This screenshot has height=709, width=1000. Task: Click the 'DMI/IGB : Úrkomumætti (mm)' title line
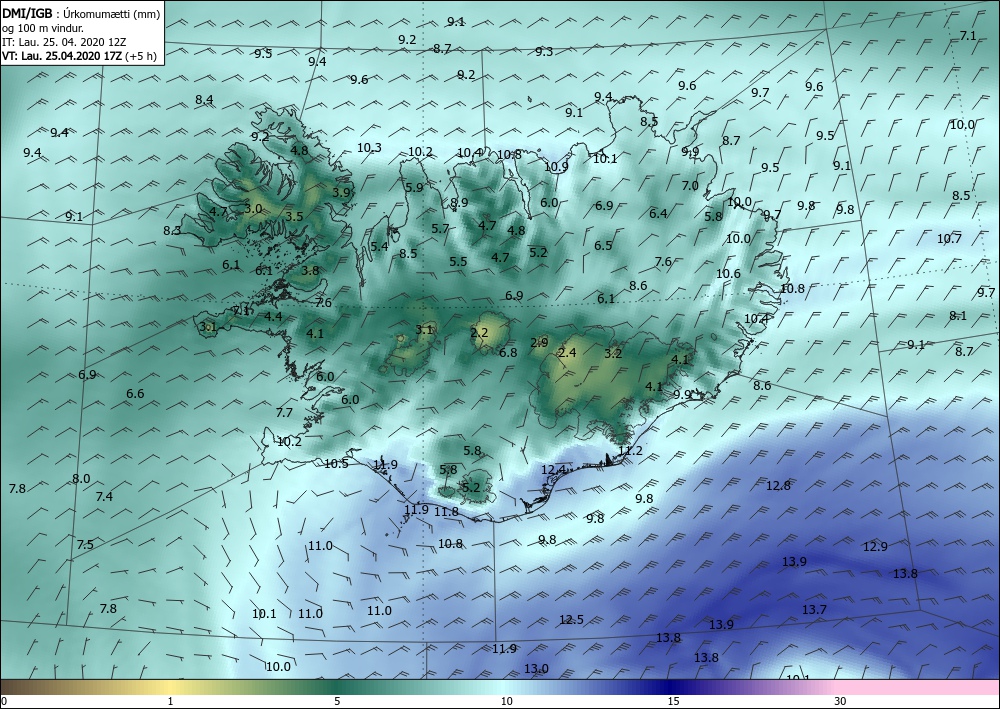pos(81,13)
